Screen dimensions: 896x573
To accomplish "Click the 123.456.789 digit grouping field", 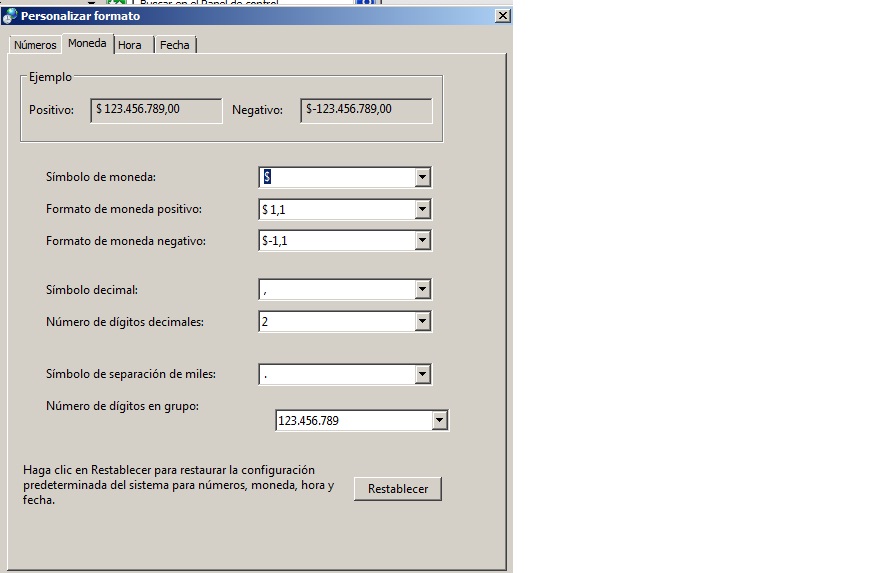I will [353, 421].
